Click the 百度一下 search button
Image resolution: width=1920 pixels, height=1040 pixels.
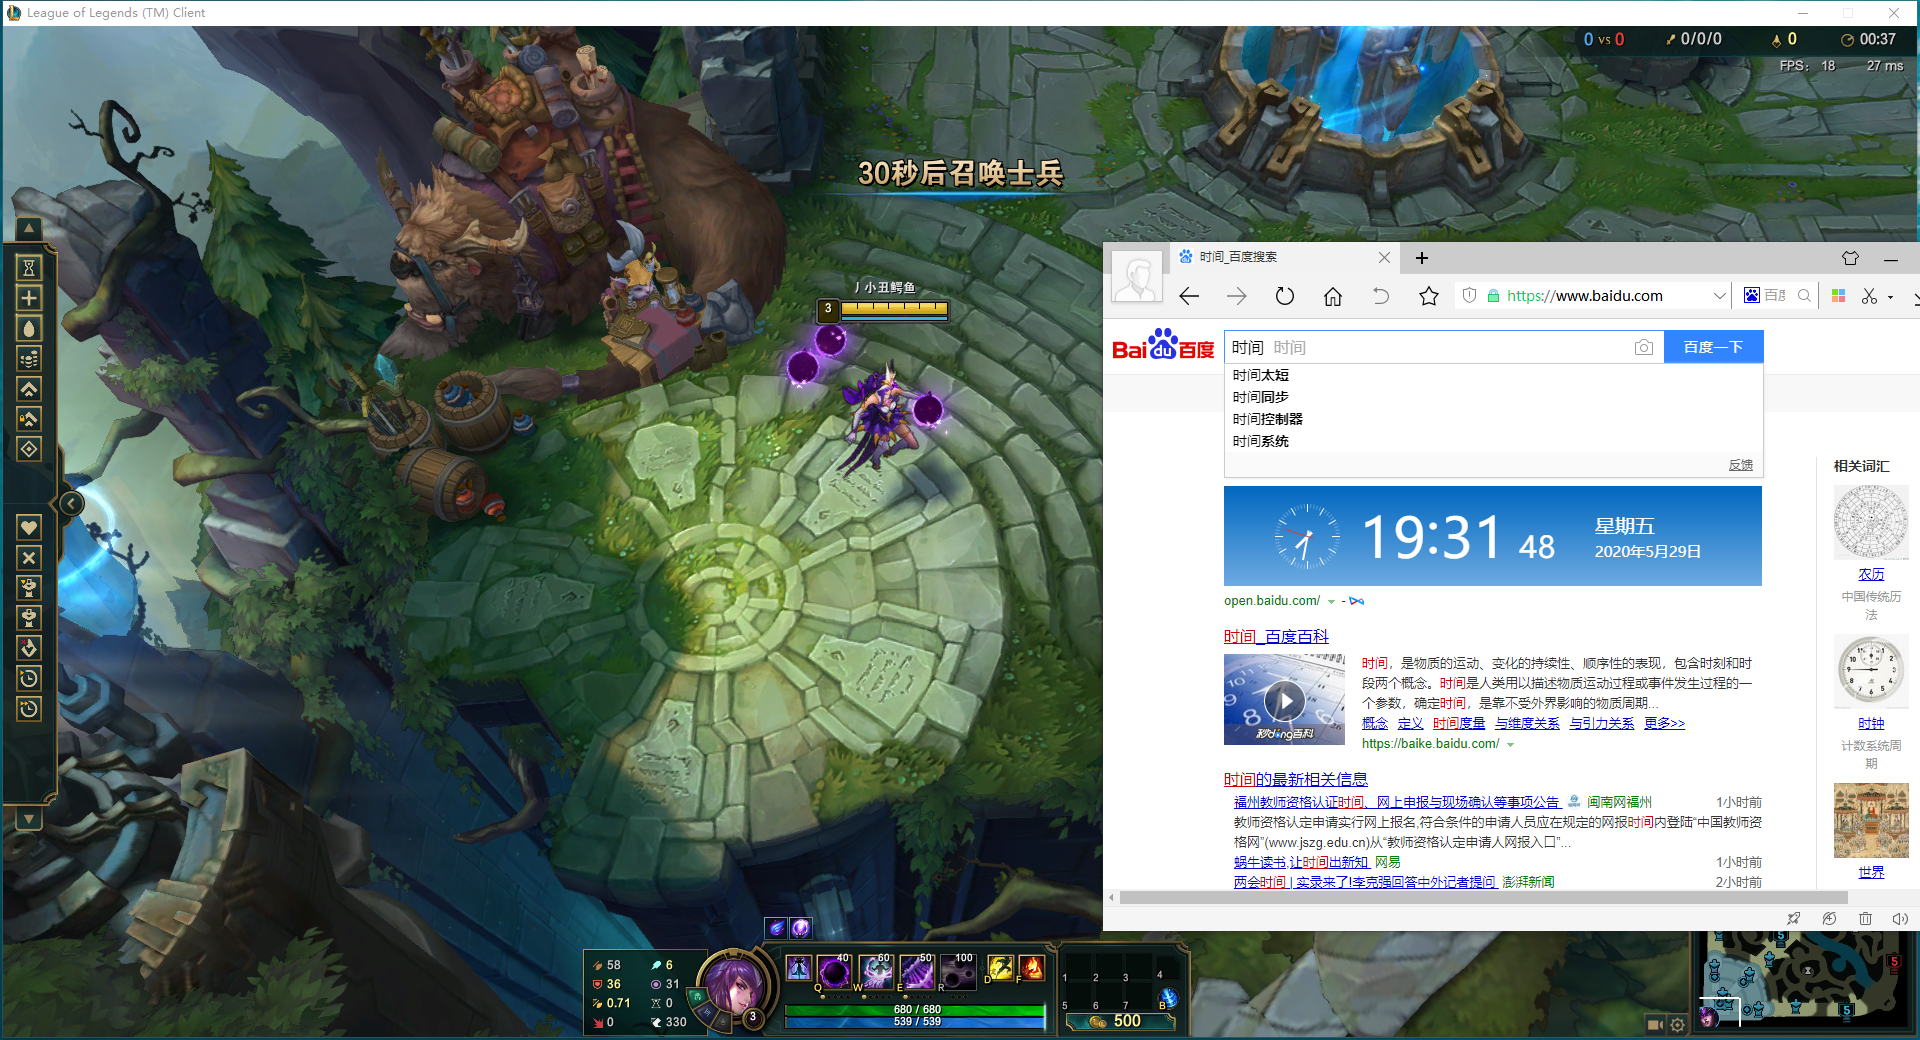[1713, 347]
